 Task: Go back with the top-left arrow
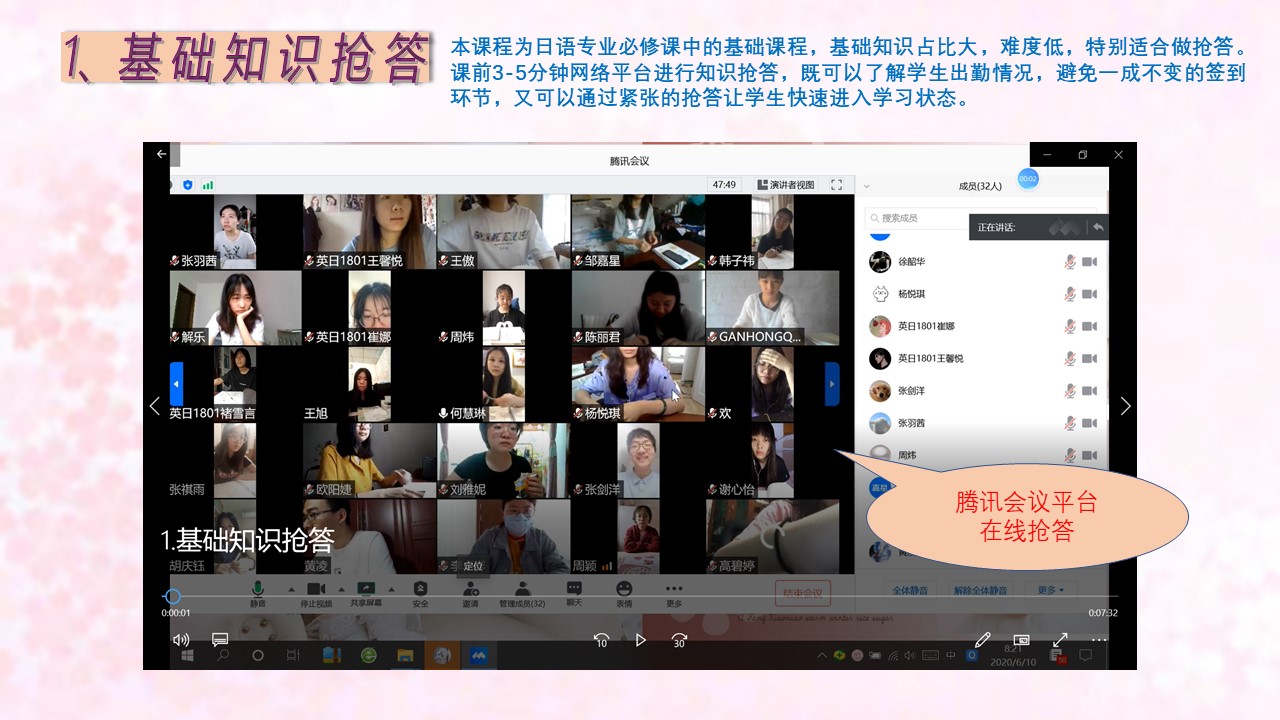click(x=162, y=154)
